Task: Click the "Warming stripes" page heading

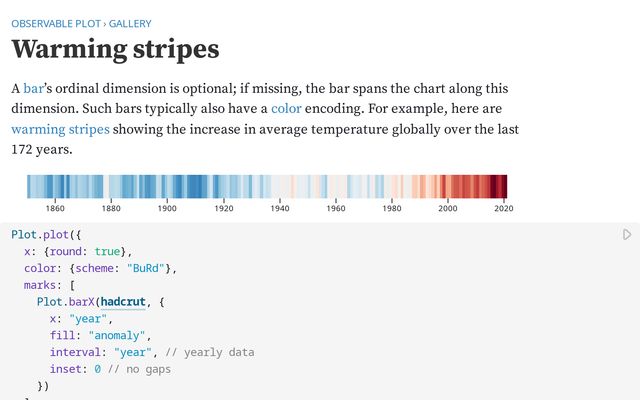Action: click(x=115, y=49)
